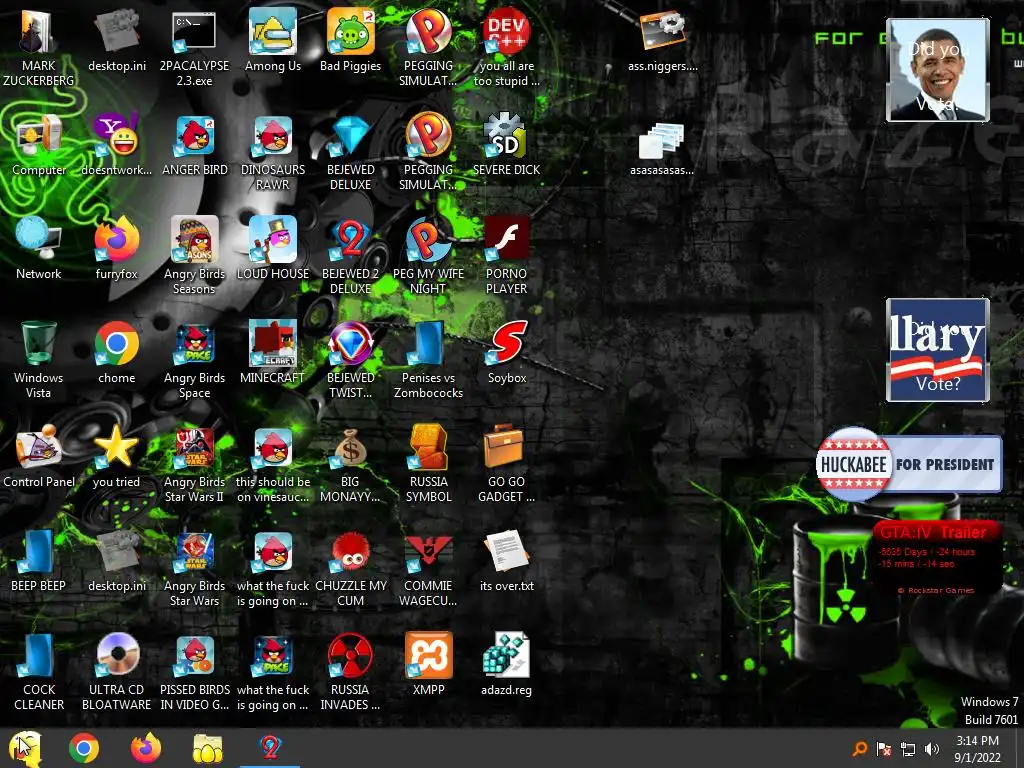Launch RUSSIA INVADES shortcut

351,671
